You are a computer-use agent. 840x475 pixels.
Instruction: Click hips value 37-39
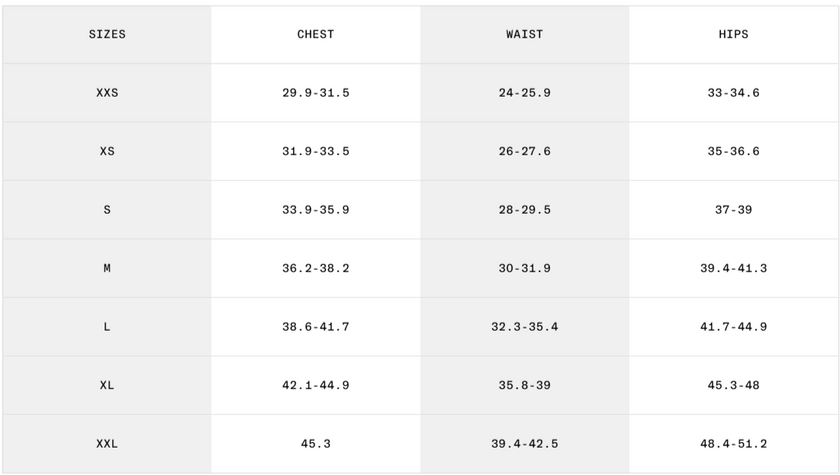tap(734, 210)
